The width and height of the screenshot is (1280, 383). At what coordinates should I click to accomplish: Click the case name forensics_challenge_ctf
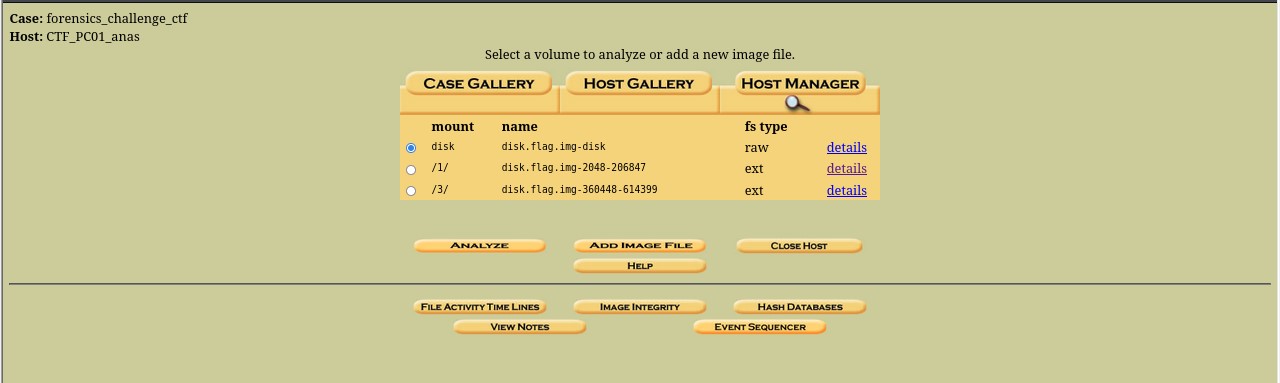click(x=117, y=19)
